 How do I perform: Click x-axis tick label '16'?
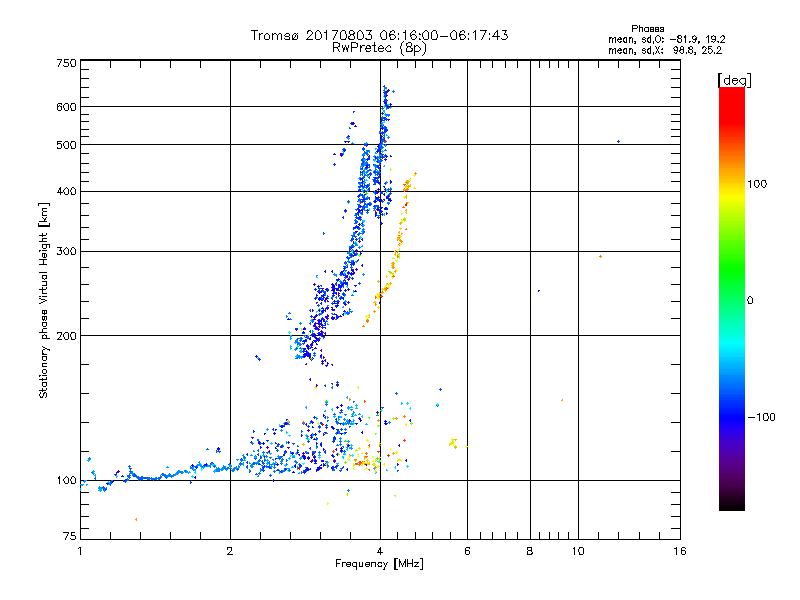coord(680,551)
